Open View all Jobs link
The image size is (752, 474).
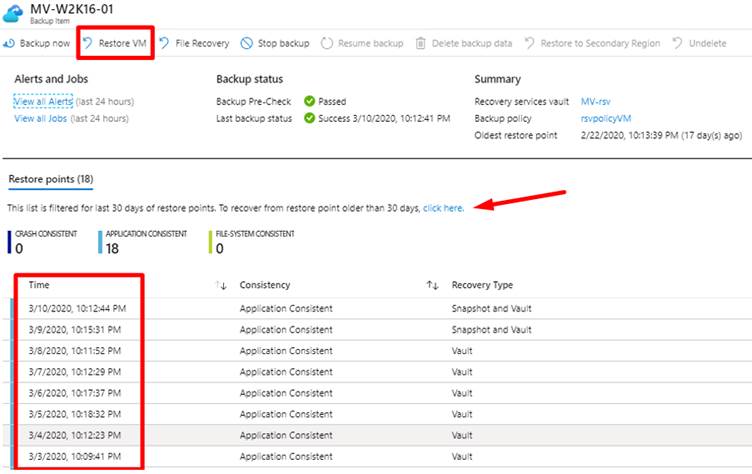coord(40,118)
